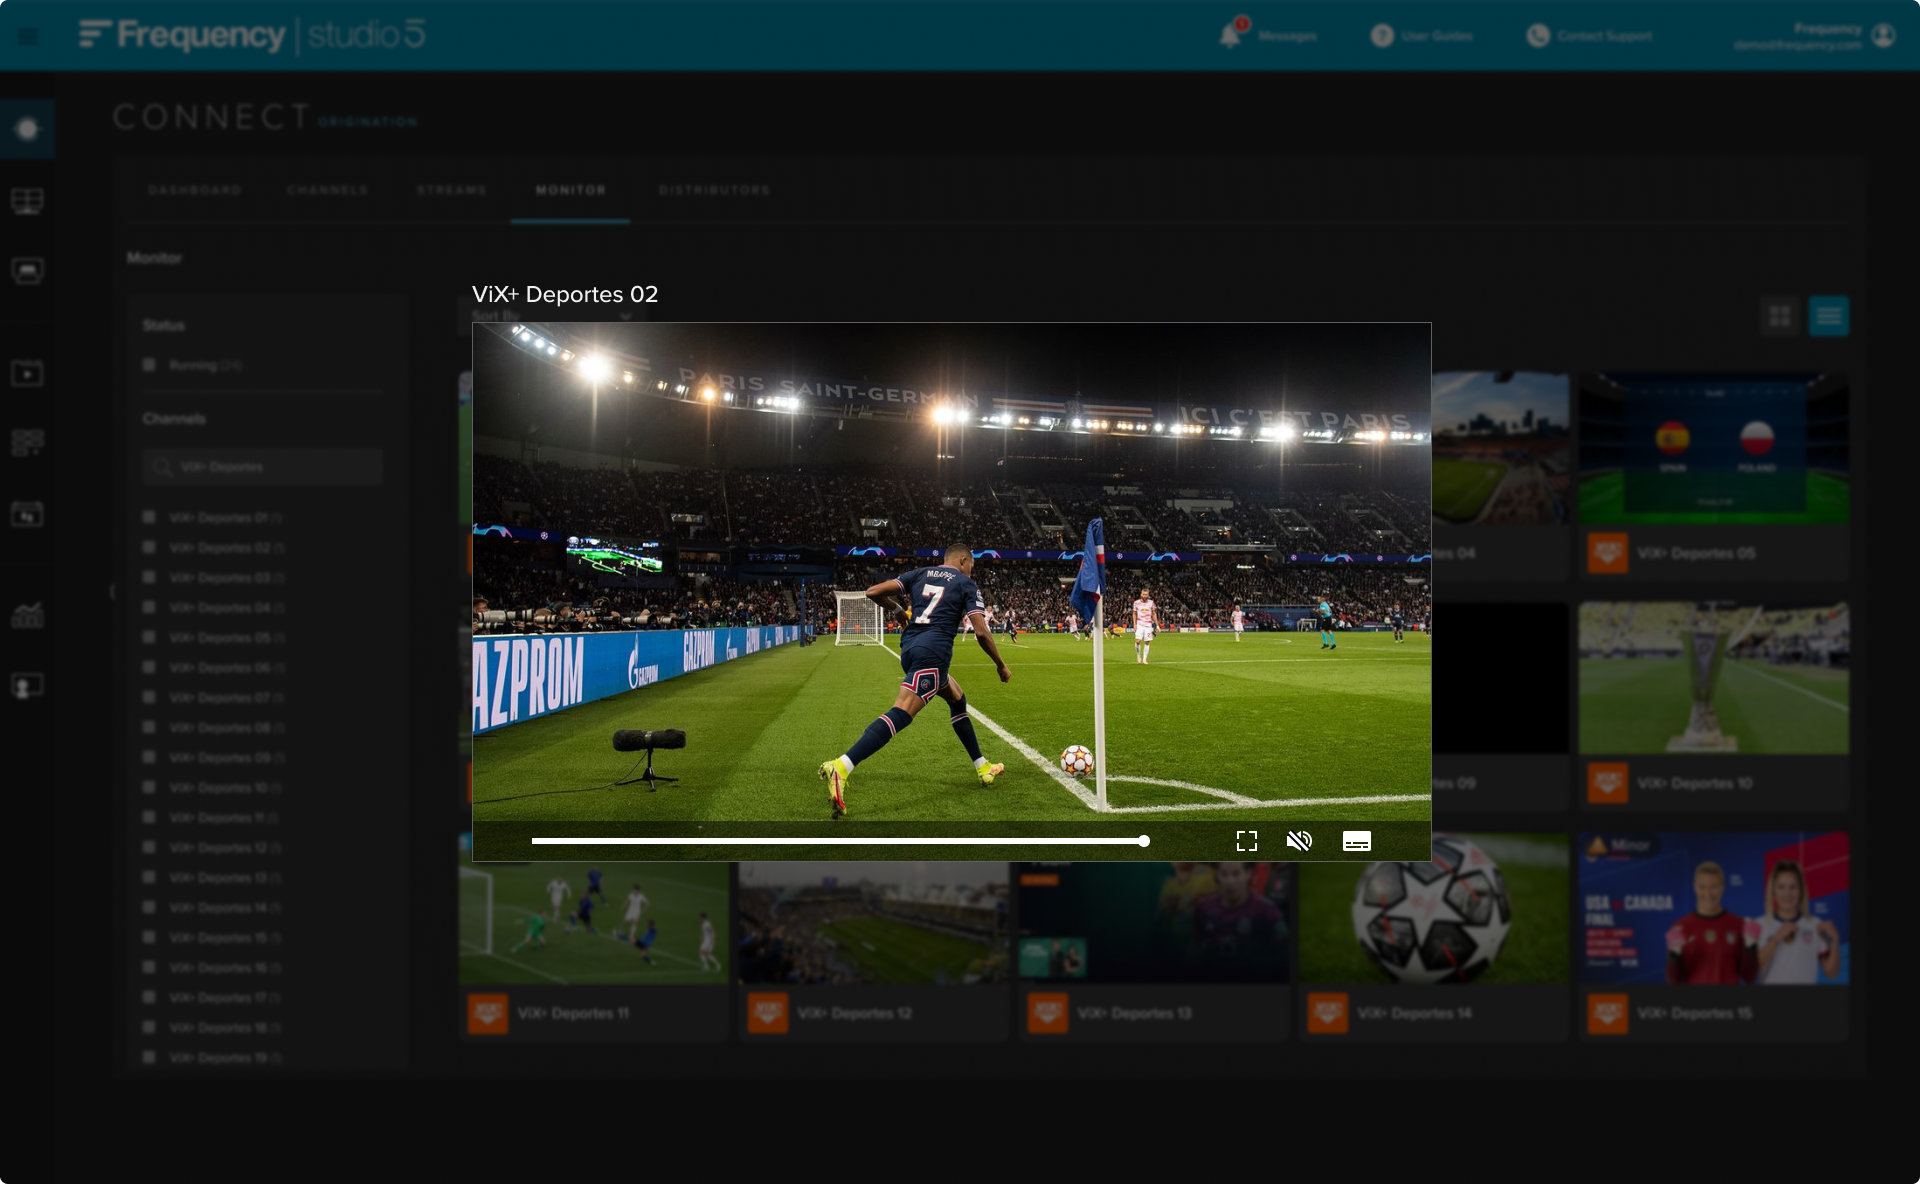Switch to the Dashboard tab
1920x1184 pixels.
(195, 190)
